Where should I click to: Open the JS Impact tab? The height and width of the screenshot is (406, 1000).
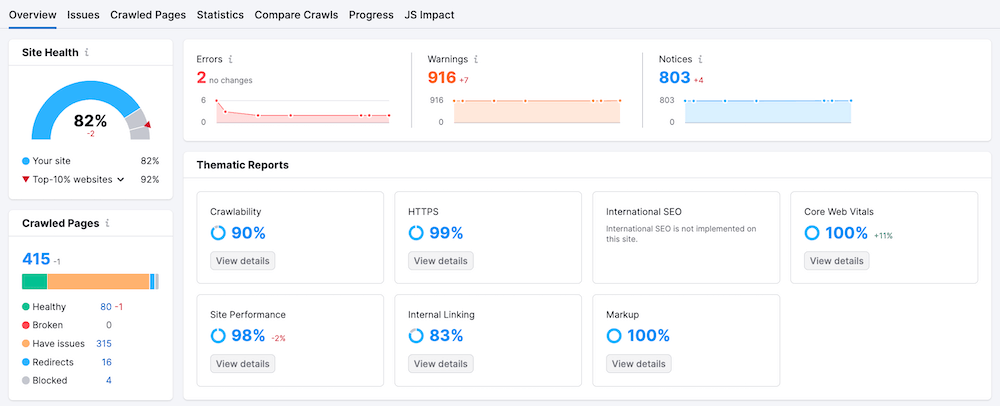pos(429,15)
